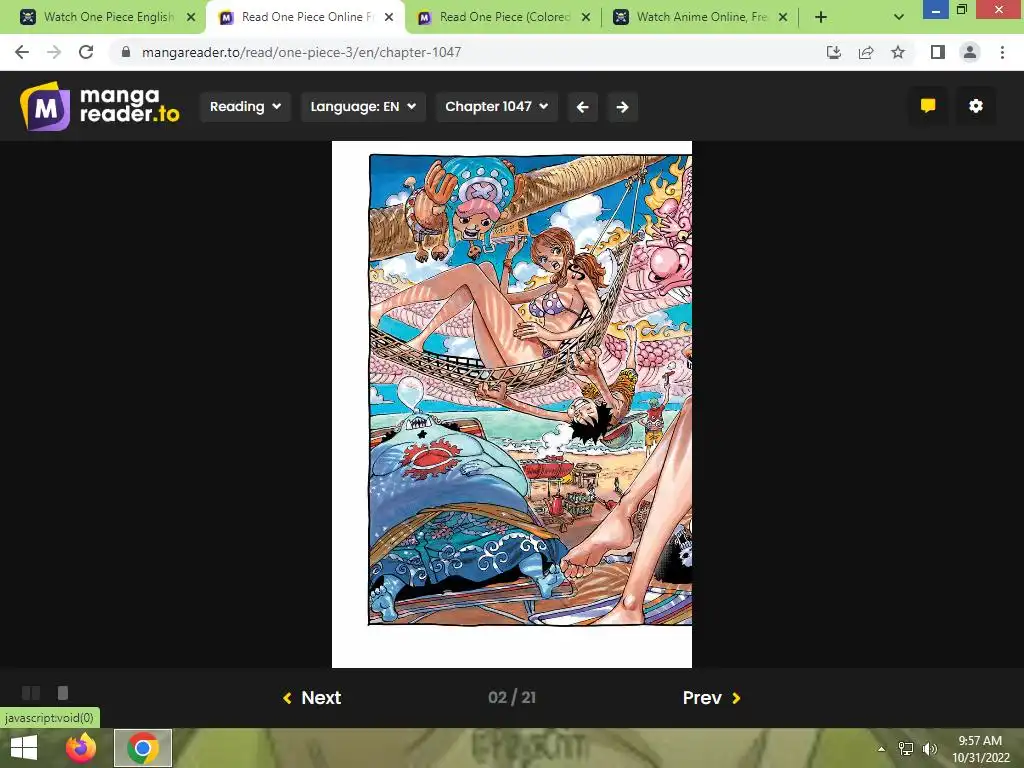
Task: Open a new browser tab
Action: tap(821, 17)
